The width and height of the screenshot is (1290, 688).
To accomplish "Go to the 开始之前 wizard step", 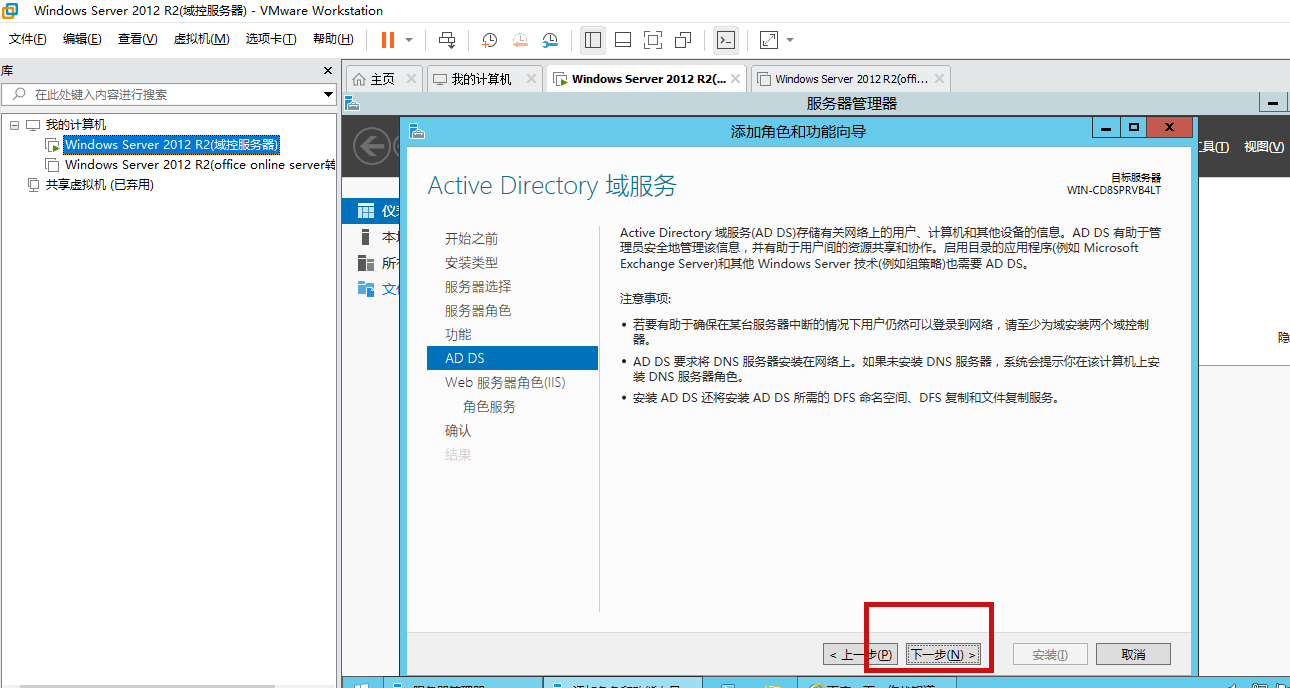I will 471,239.
